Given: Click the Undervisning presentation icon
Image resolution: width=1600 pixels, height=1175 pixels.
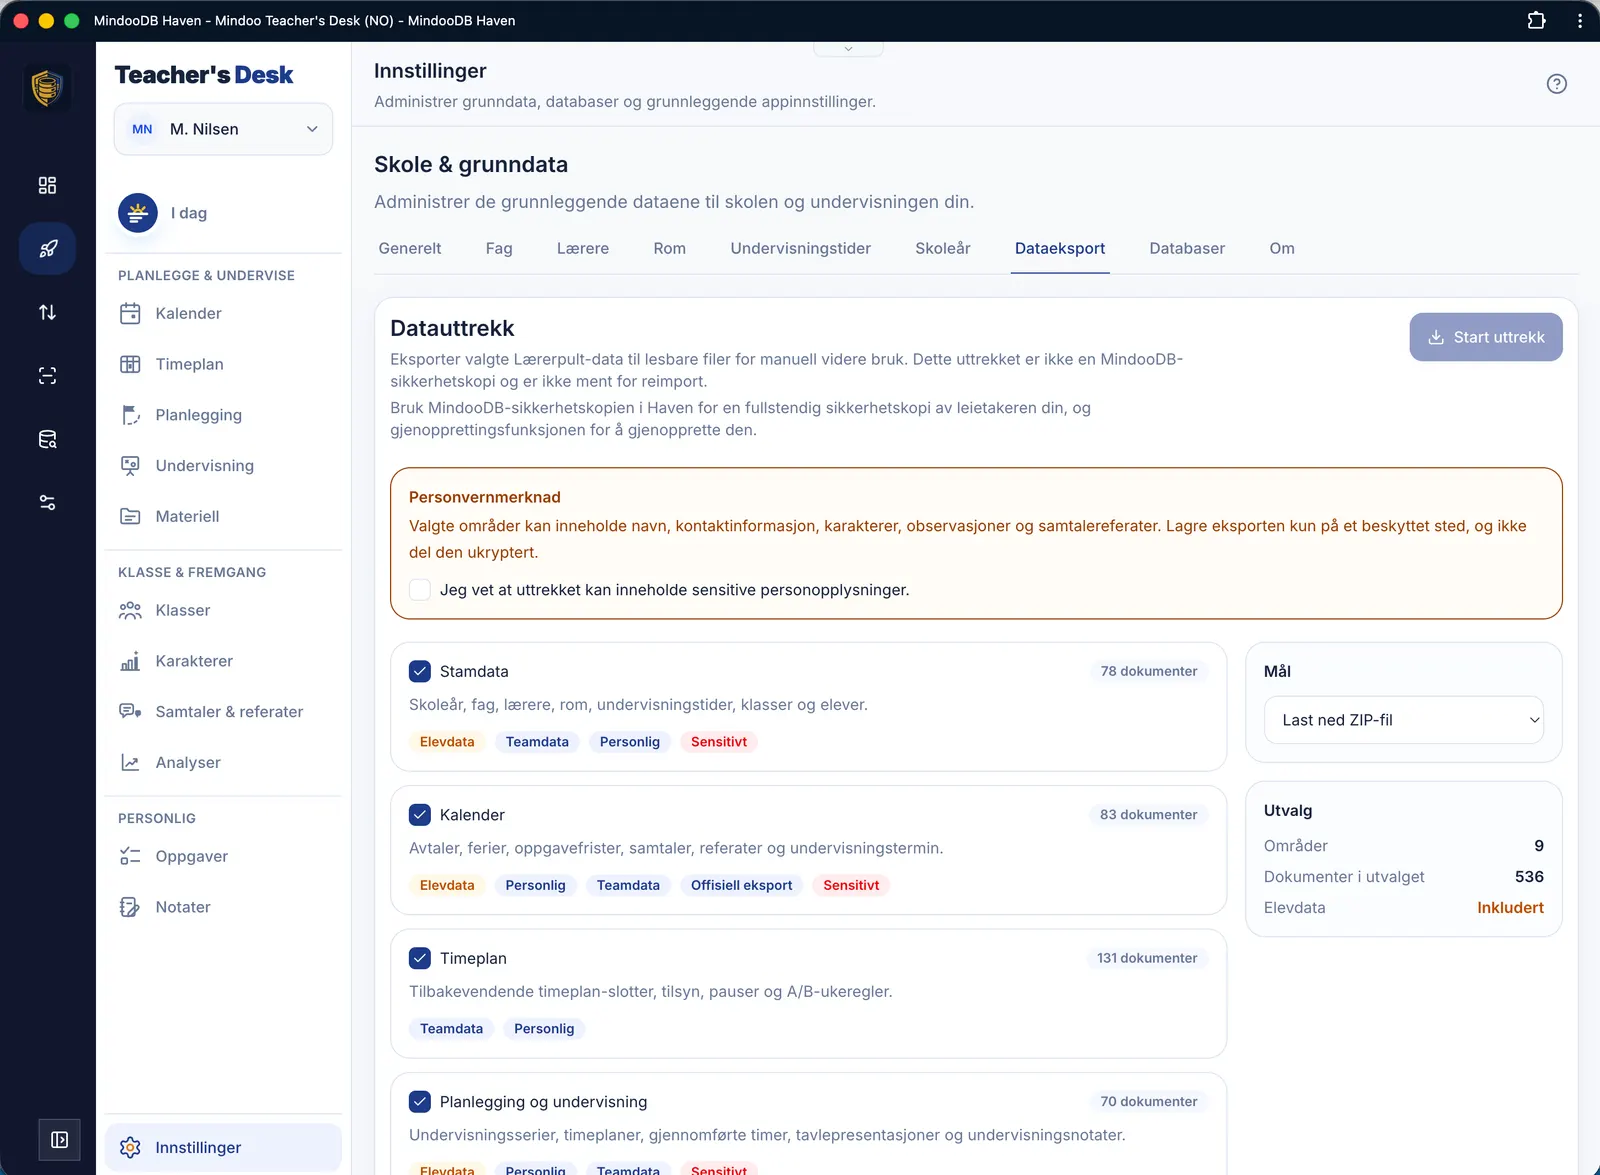Looking at the screenshot, I should pyautogui.click(x=130, y=466).
